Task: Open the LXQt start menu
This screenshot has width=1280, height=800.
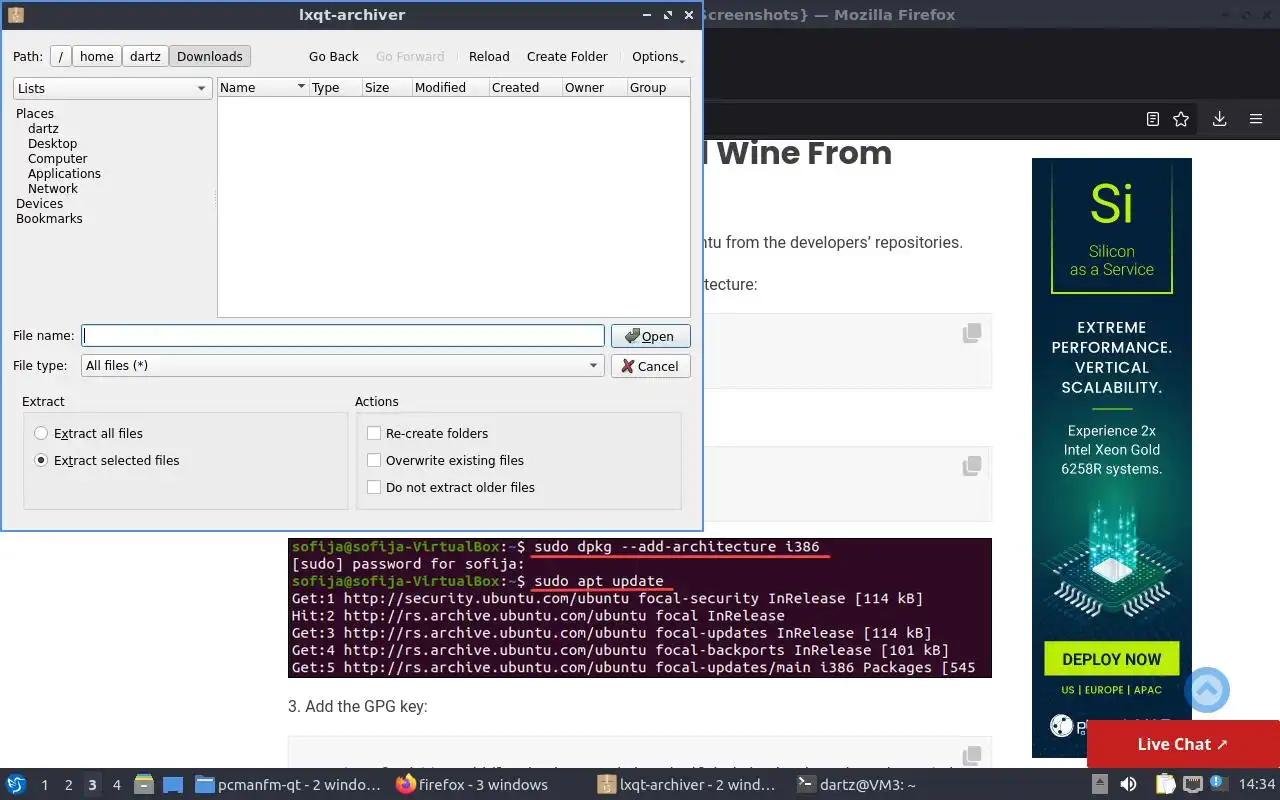Action: pos(16,784)
